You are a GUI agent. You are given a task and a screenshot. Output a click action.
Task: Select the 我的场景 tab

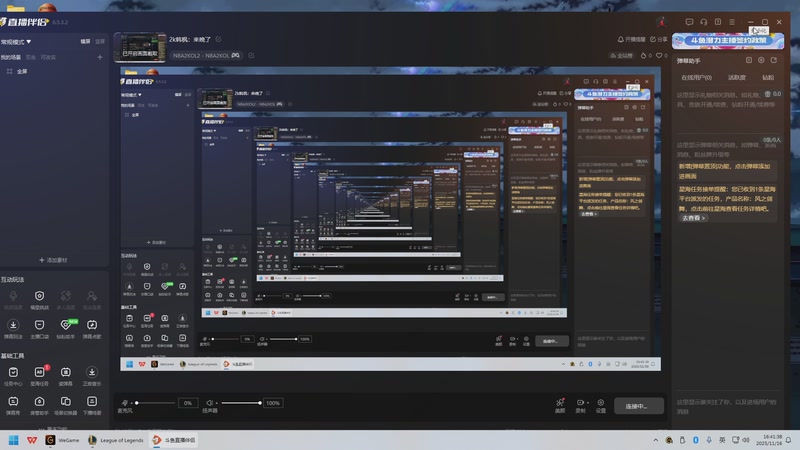pyautogui.click(x=11, y=57)
